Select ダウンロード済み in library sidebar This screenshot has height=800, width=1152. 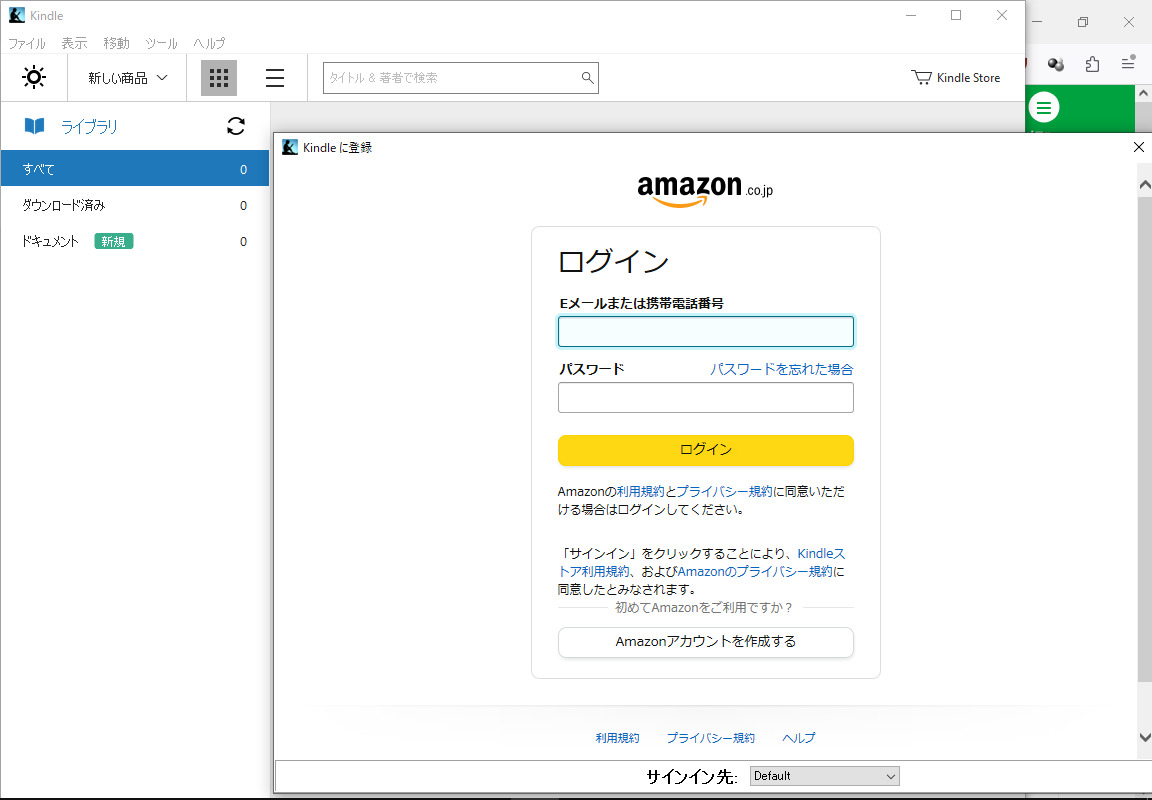click(64, 205)
